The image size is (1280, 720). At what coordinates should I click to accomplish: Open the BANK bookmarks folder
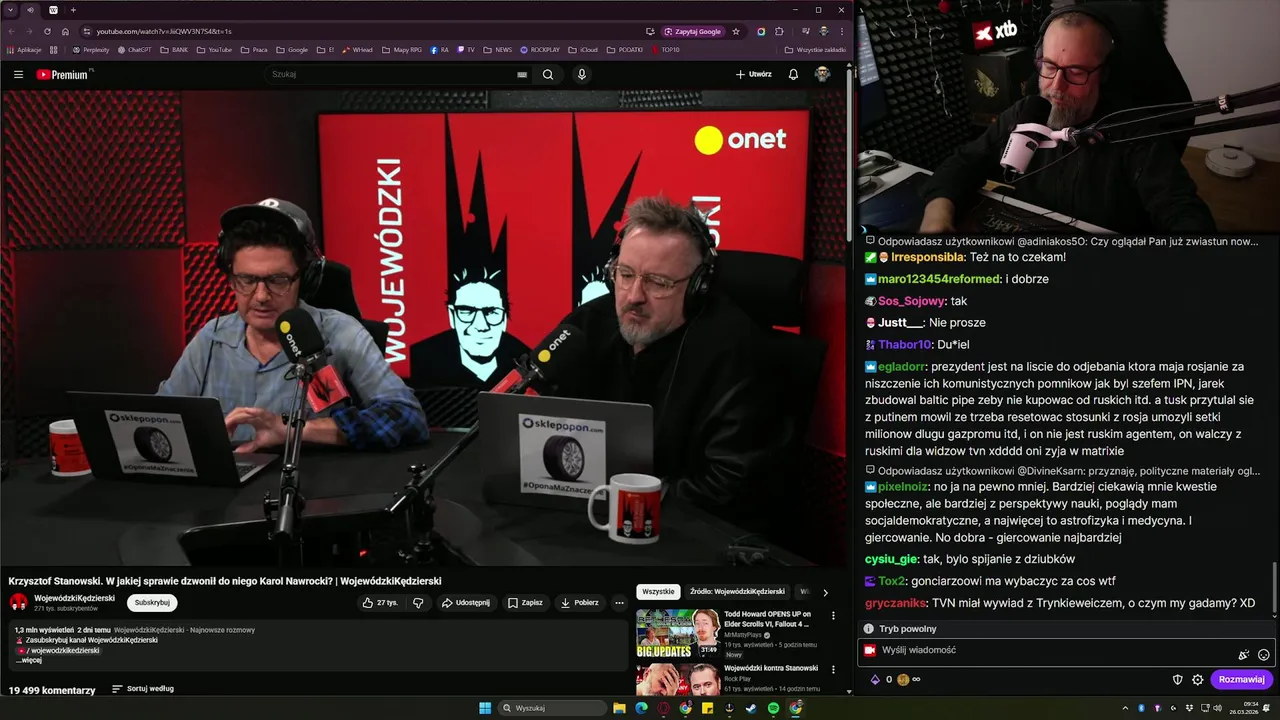174,50
